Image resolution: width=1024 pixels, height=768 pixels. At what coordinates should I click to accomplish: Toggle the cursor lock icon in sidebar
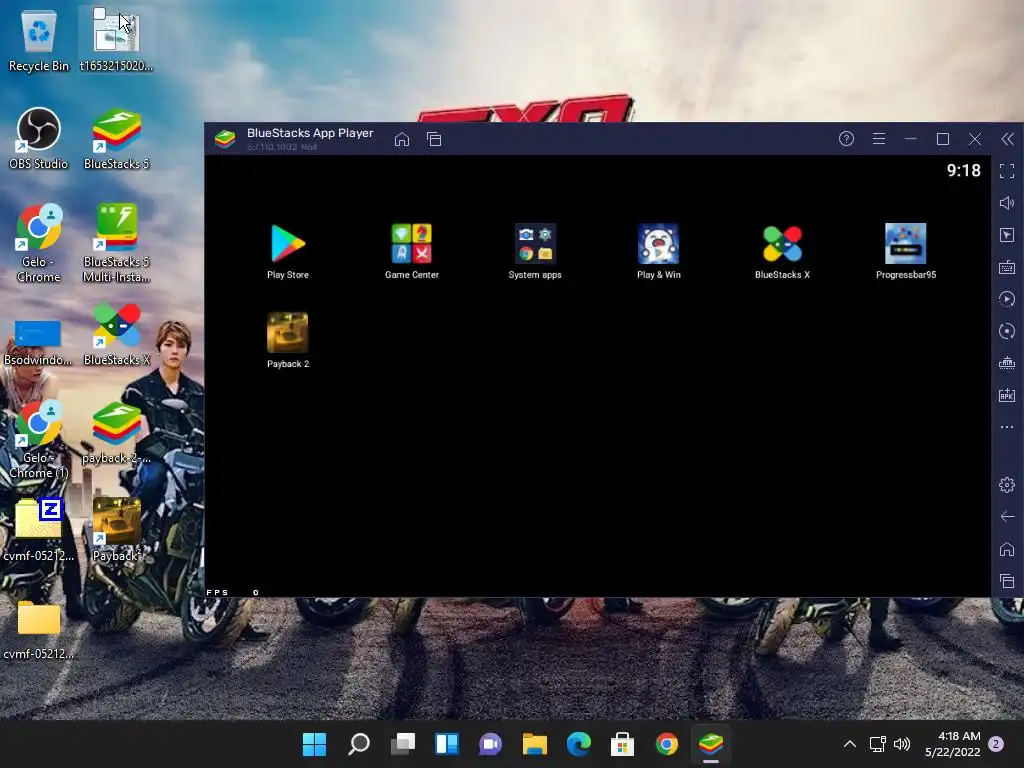coord(1007,235)
